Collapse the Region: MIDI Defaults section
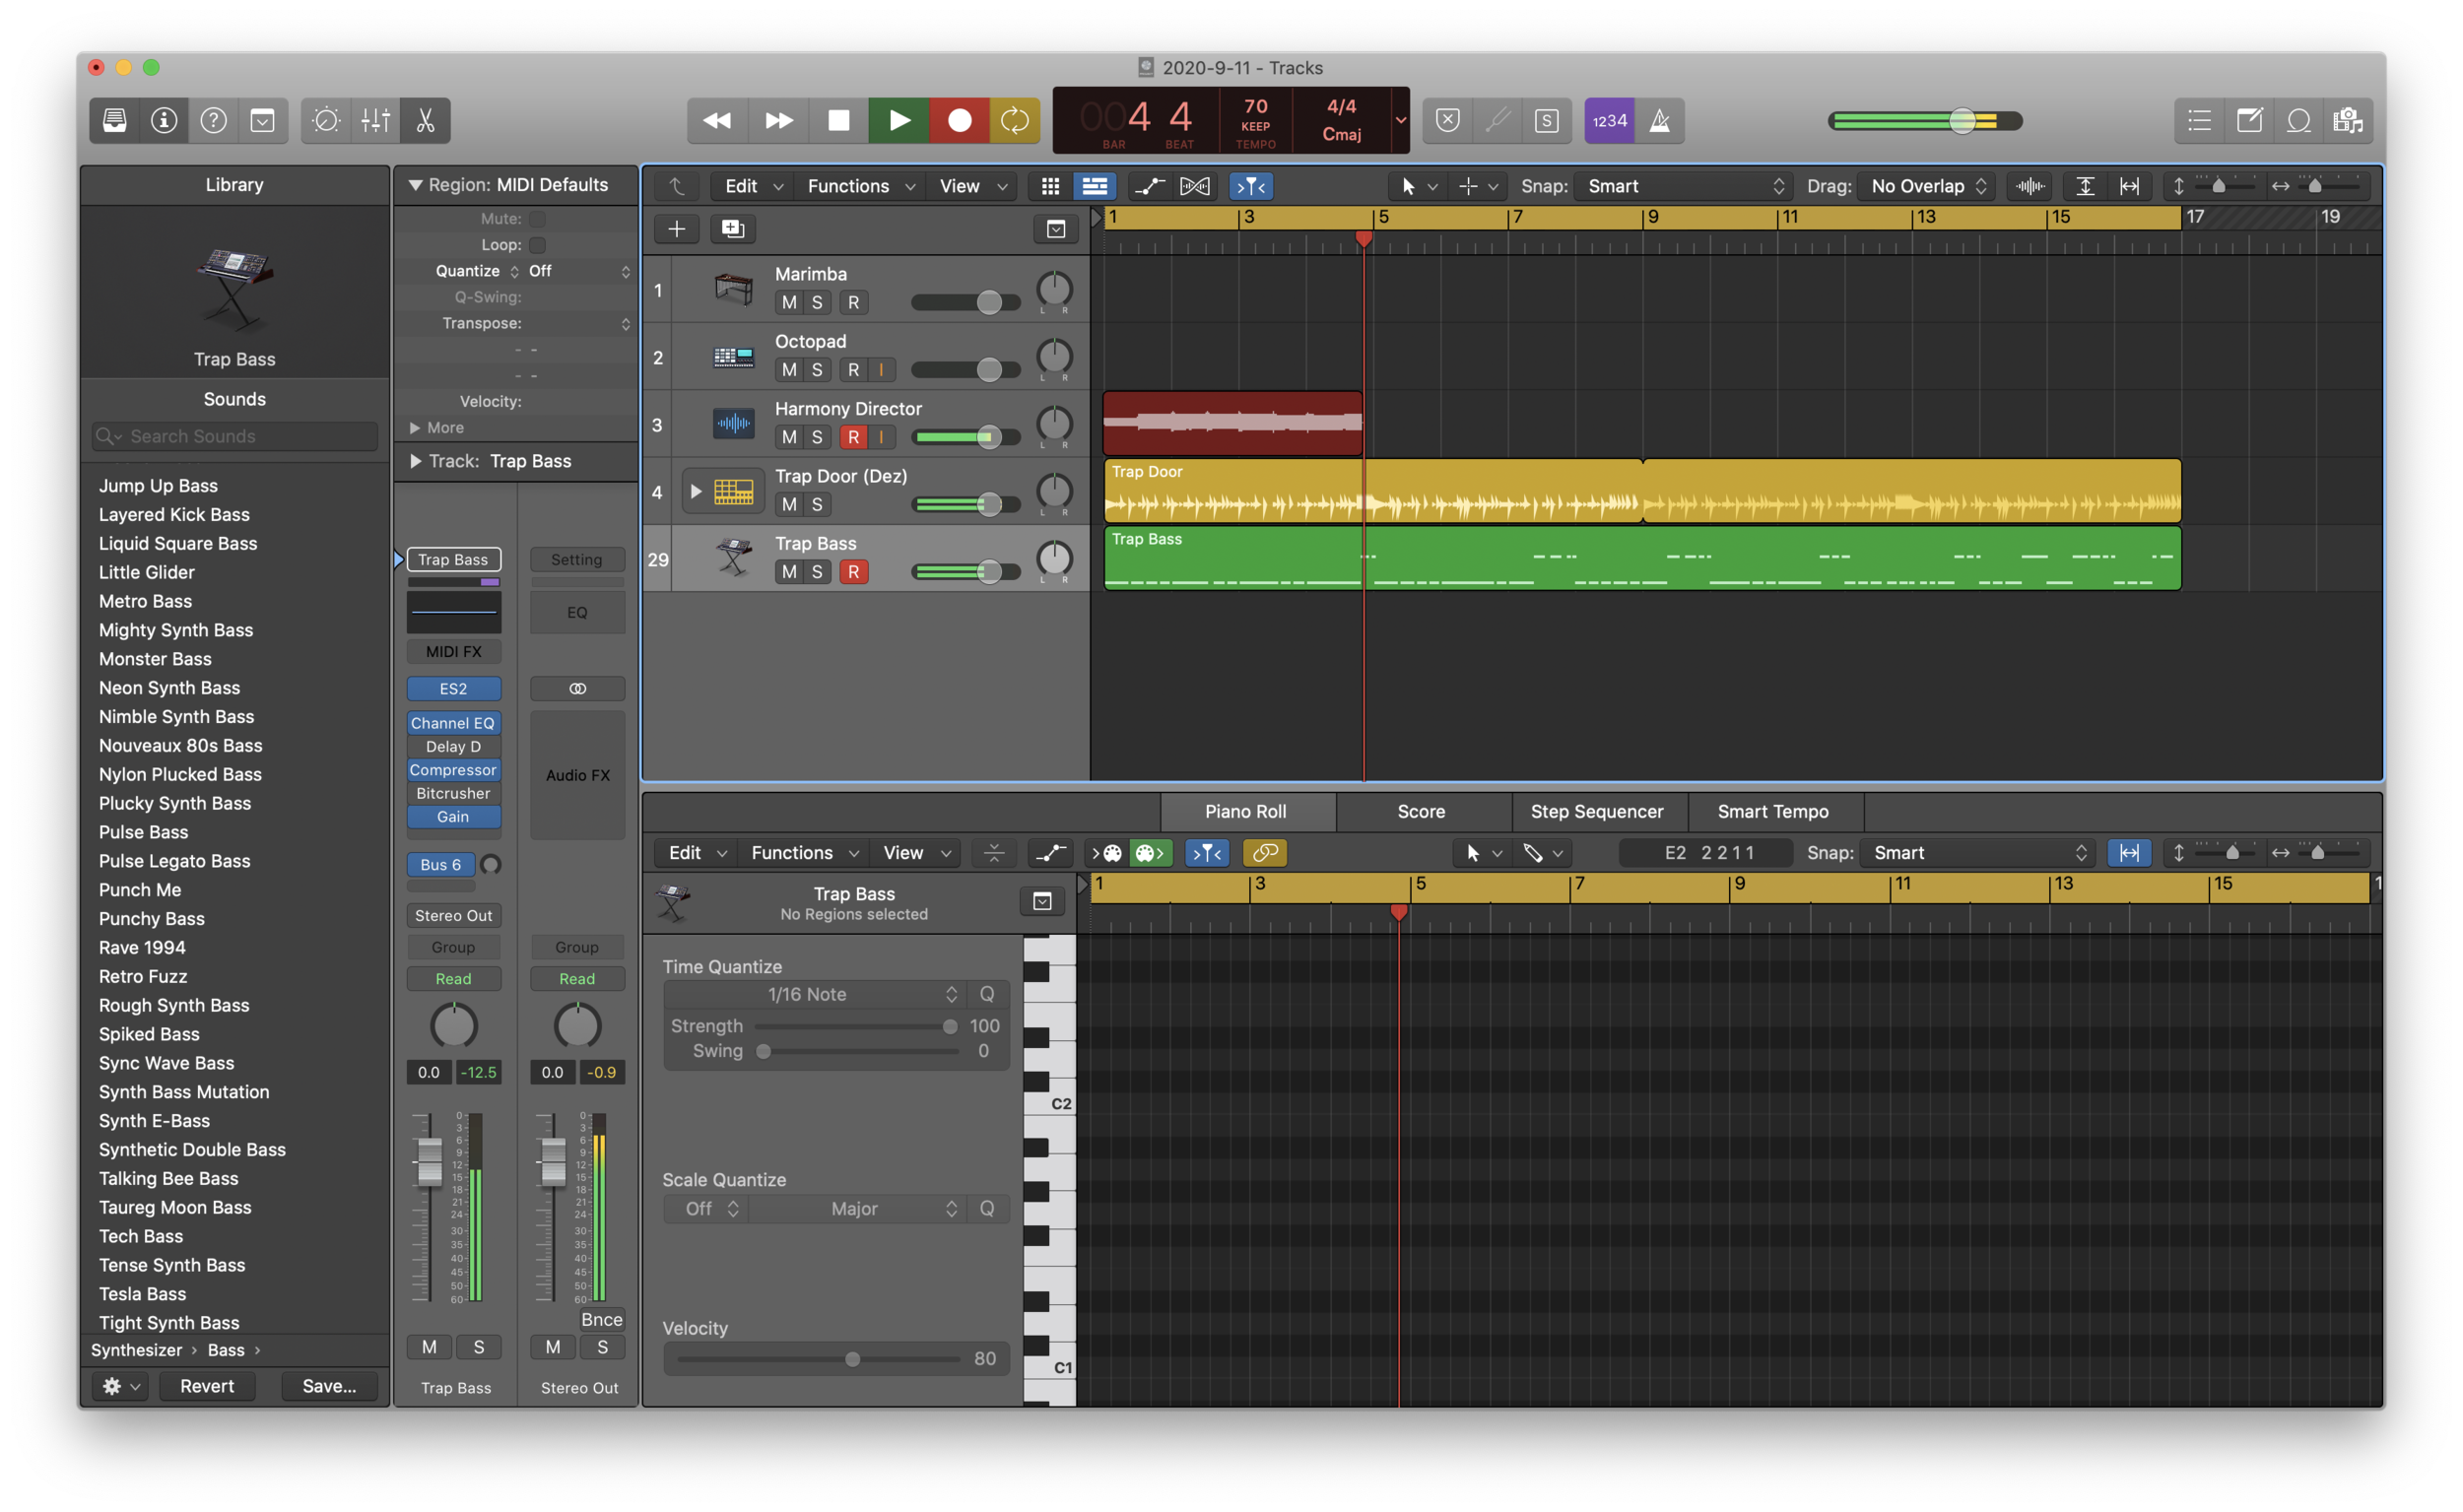The height and width of the screenshot is (1512, 2463). pos(415,185)
